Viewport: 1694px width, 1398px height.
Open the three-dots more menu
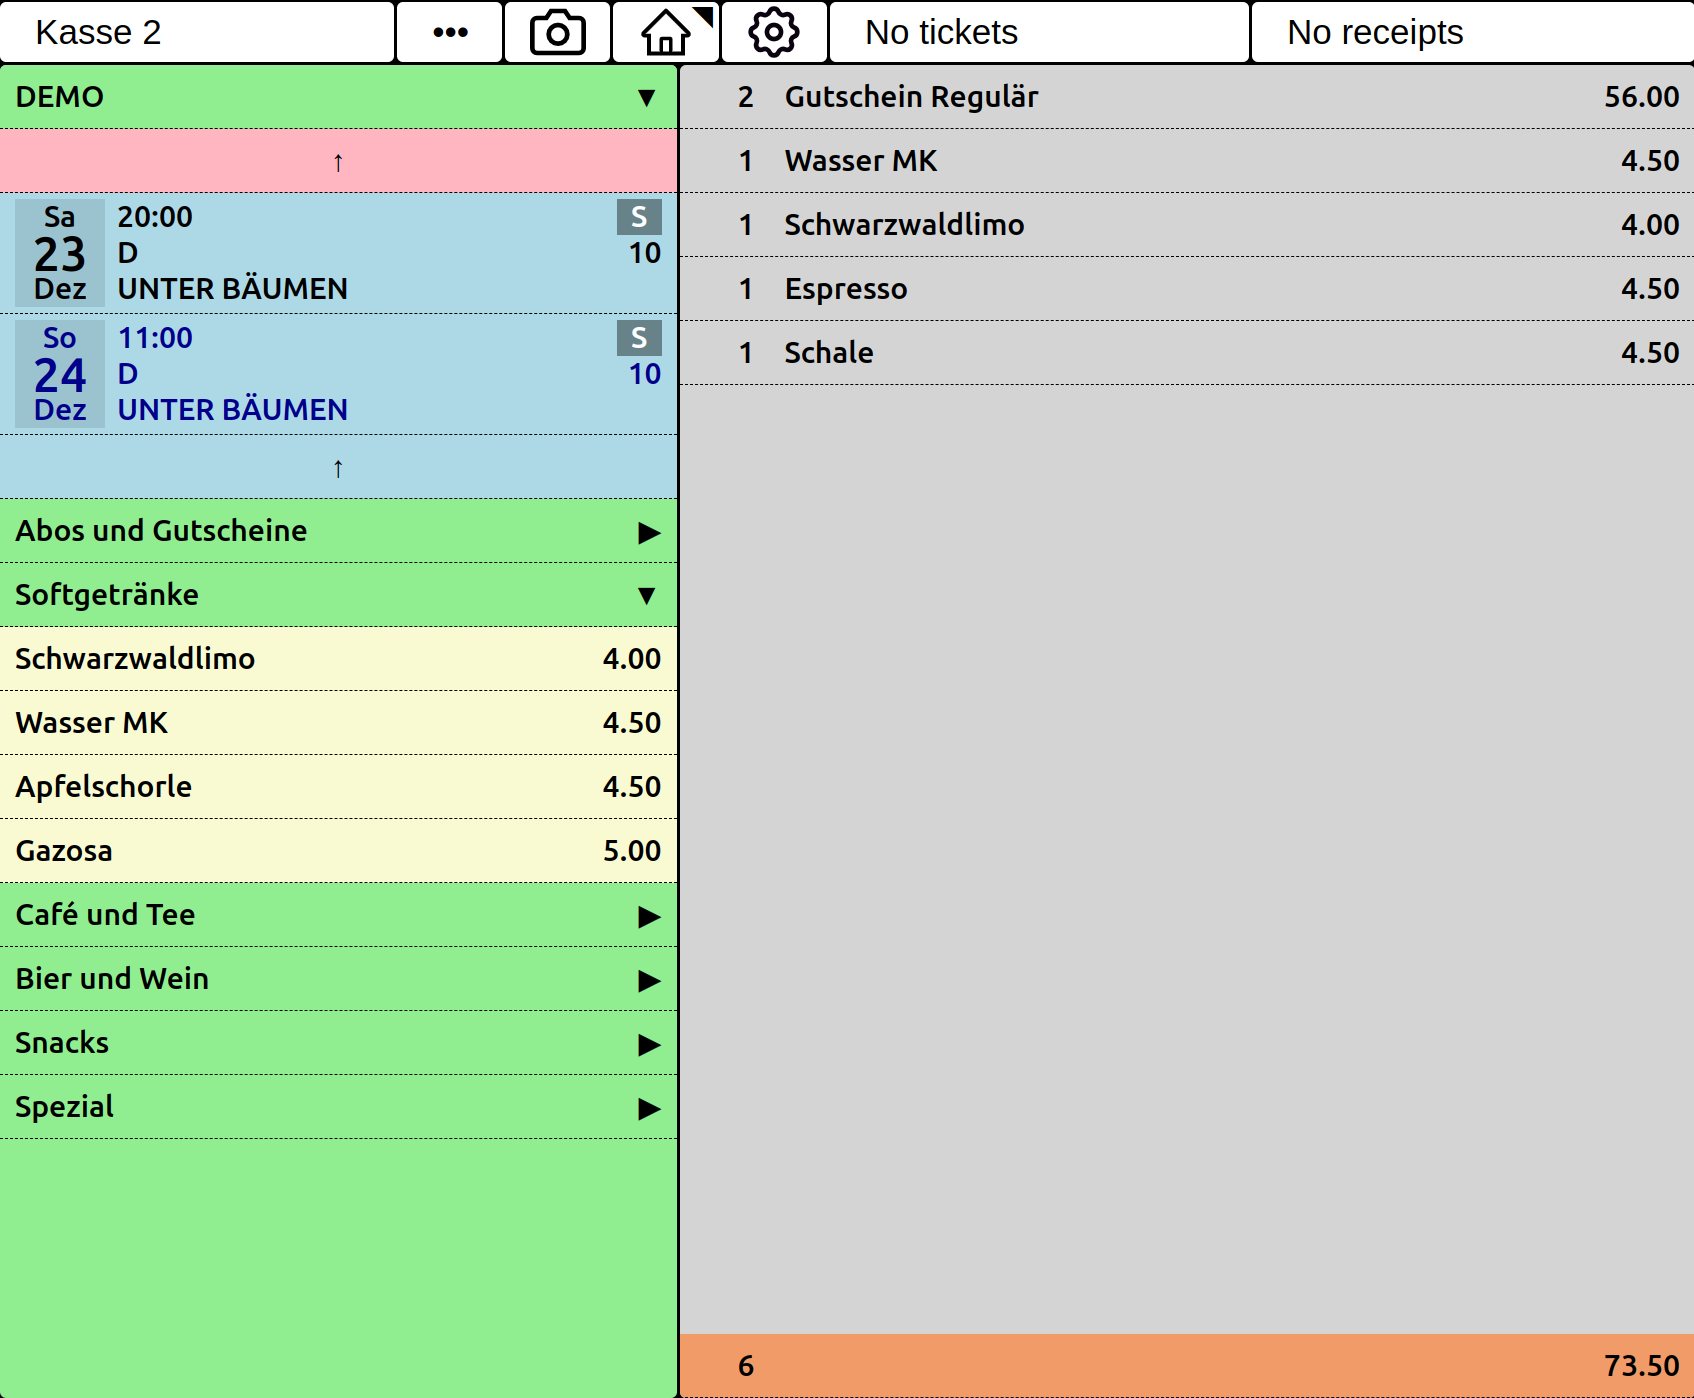coord(450,33)
